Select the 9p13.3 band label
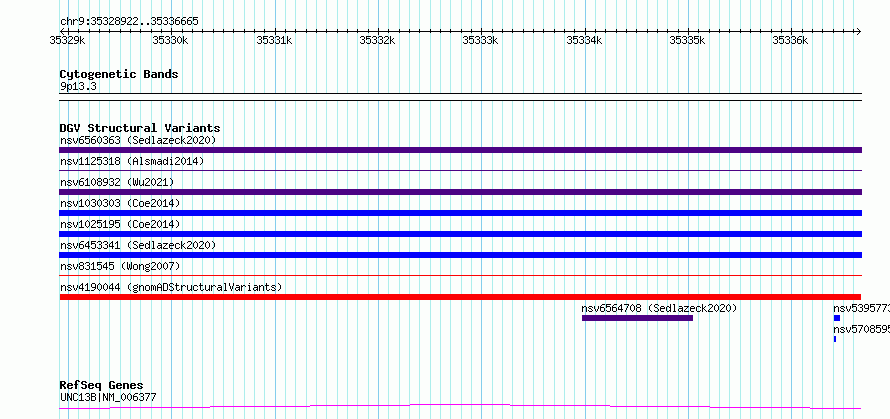 tap(78, 86)
